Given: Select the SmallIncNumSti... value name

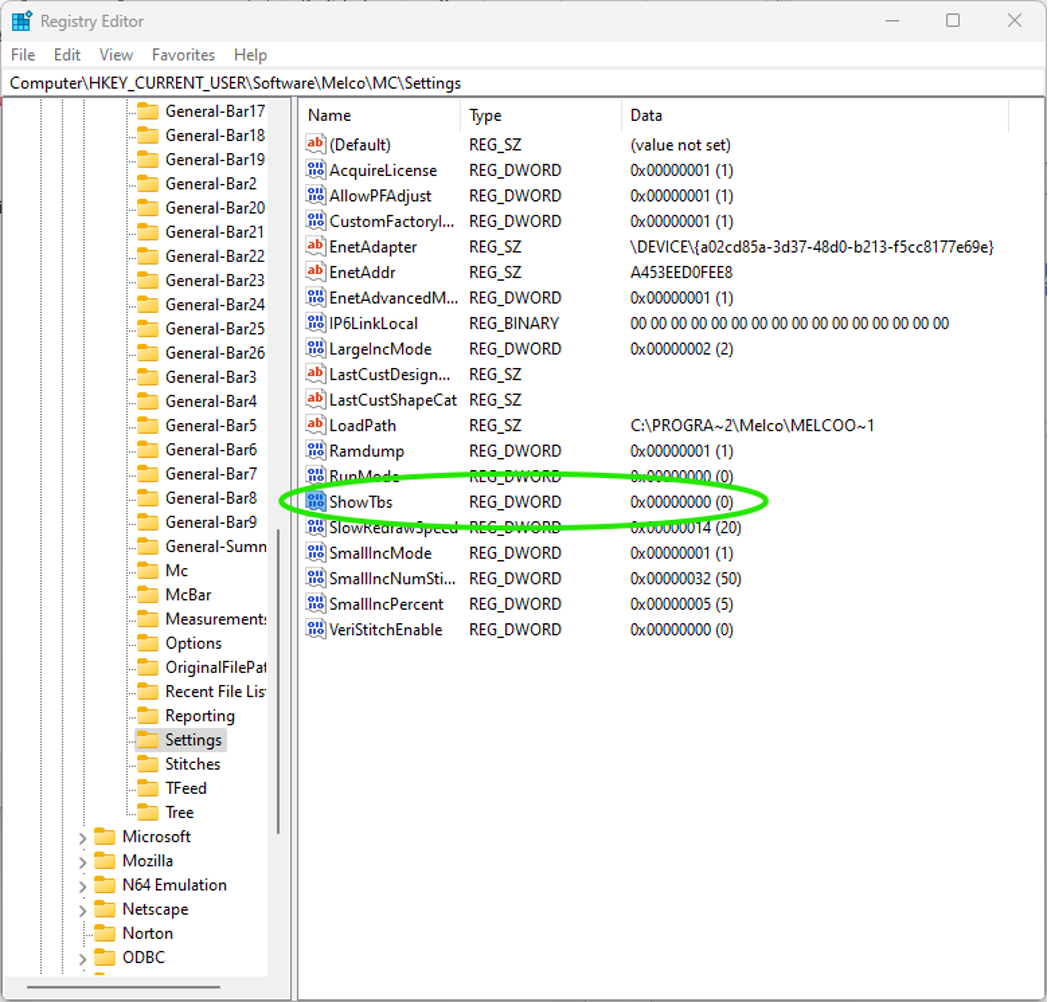Looking at the screenshot, I should [x=392, y=578].
